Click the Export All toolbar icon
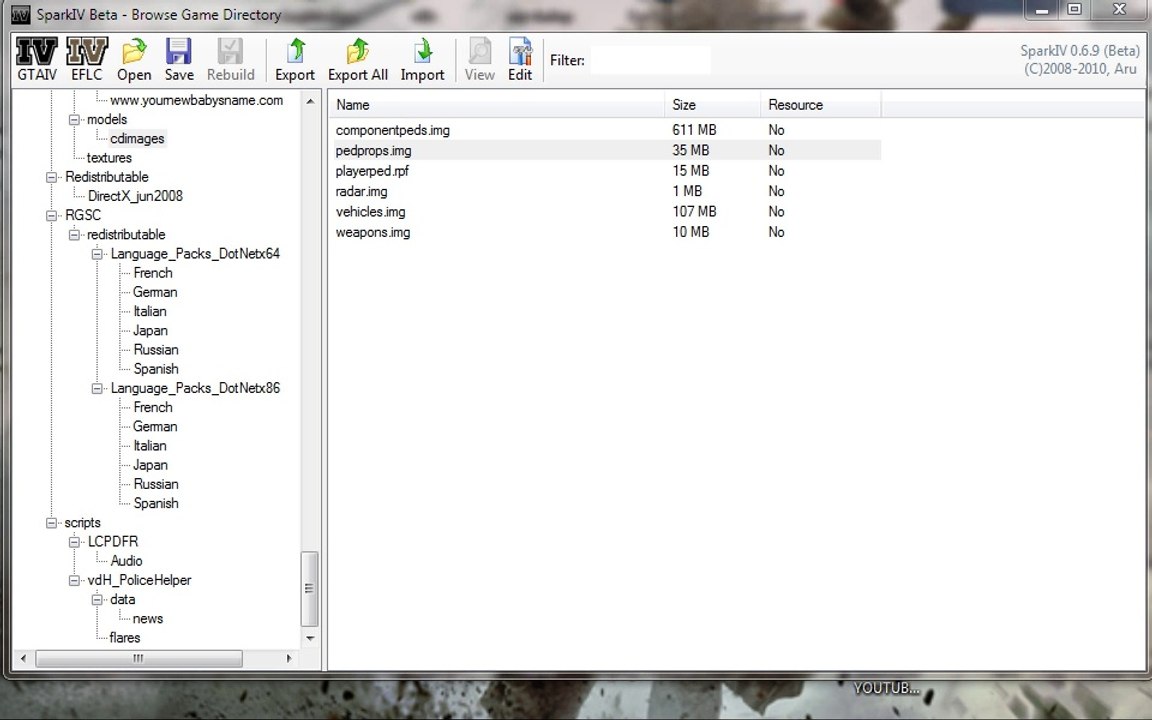Screen dimensions: 1152x720 358,59
